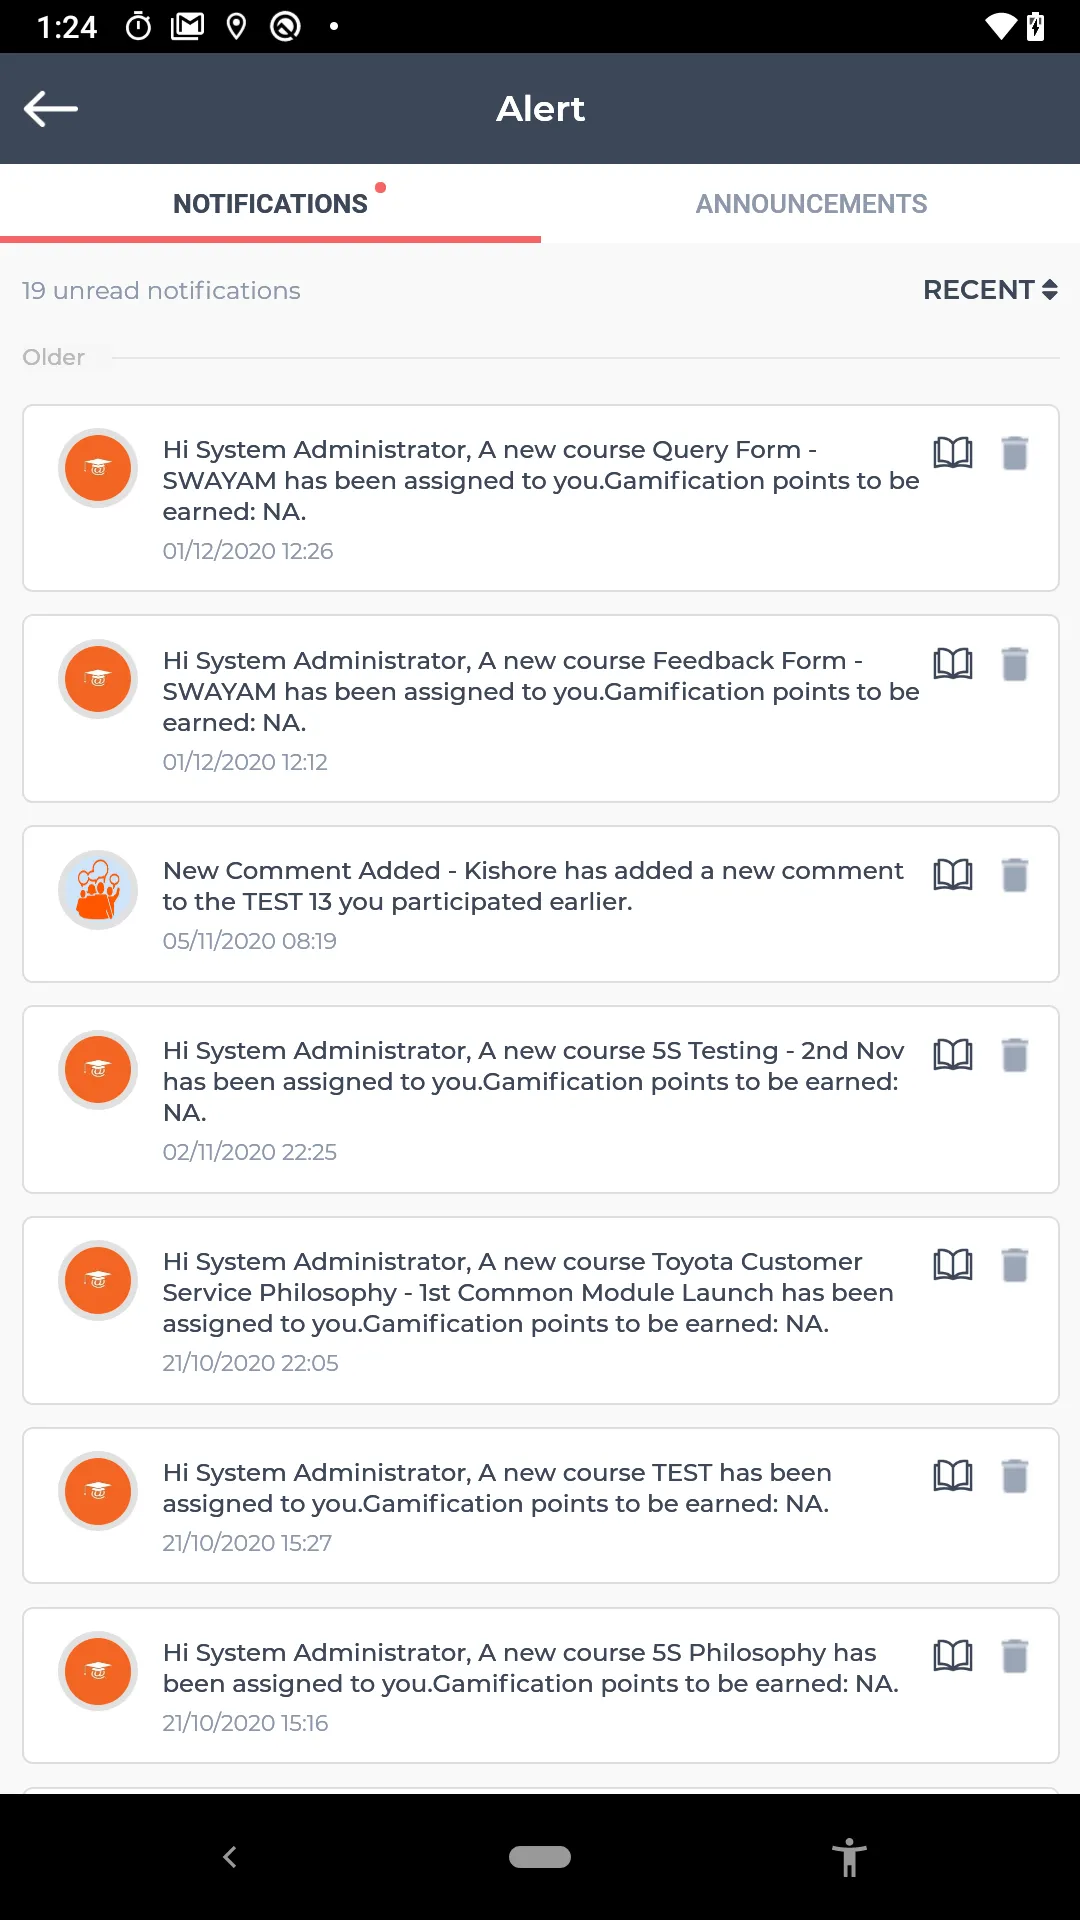This screenshot has height=1920, width=1080.
Task: Mark the Kishore comment notification as read
Action: coord(952,874)
